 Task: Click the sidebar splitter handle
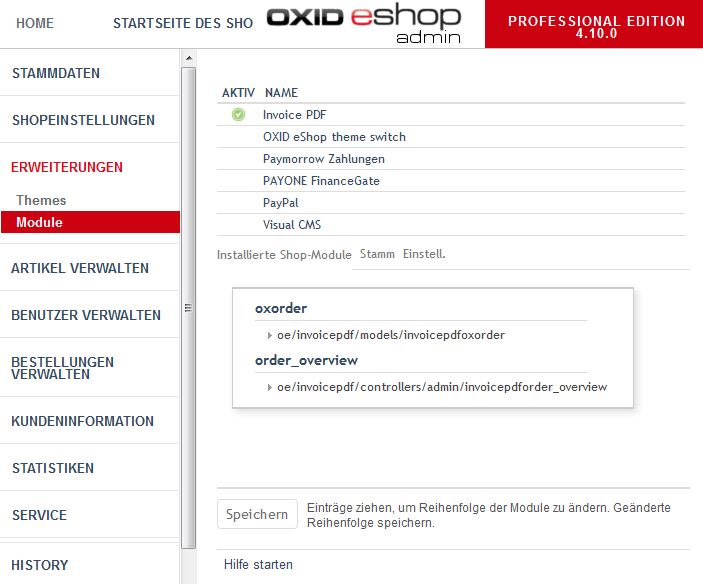click(x=187, y=307)
